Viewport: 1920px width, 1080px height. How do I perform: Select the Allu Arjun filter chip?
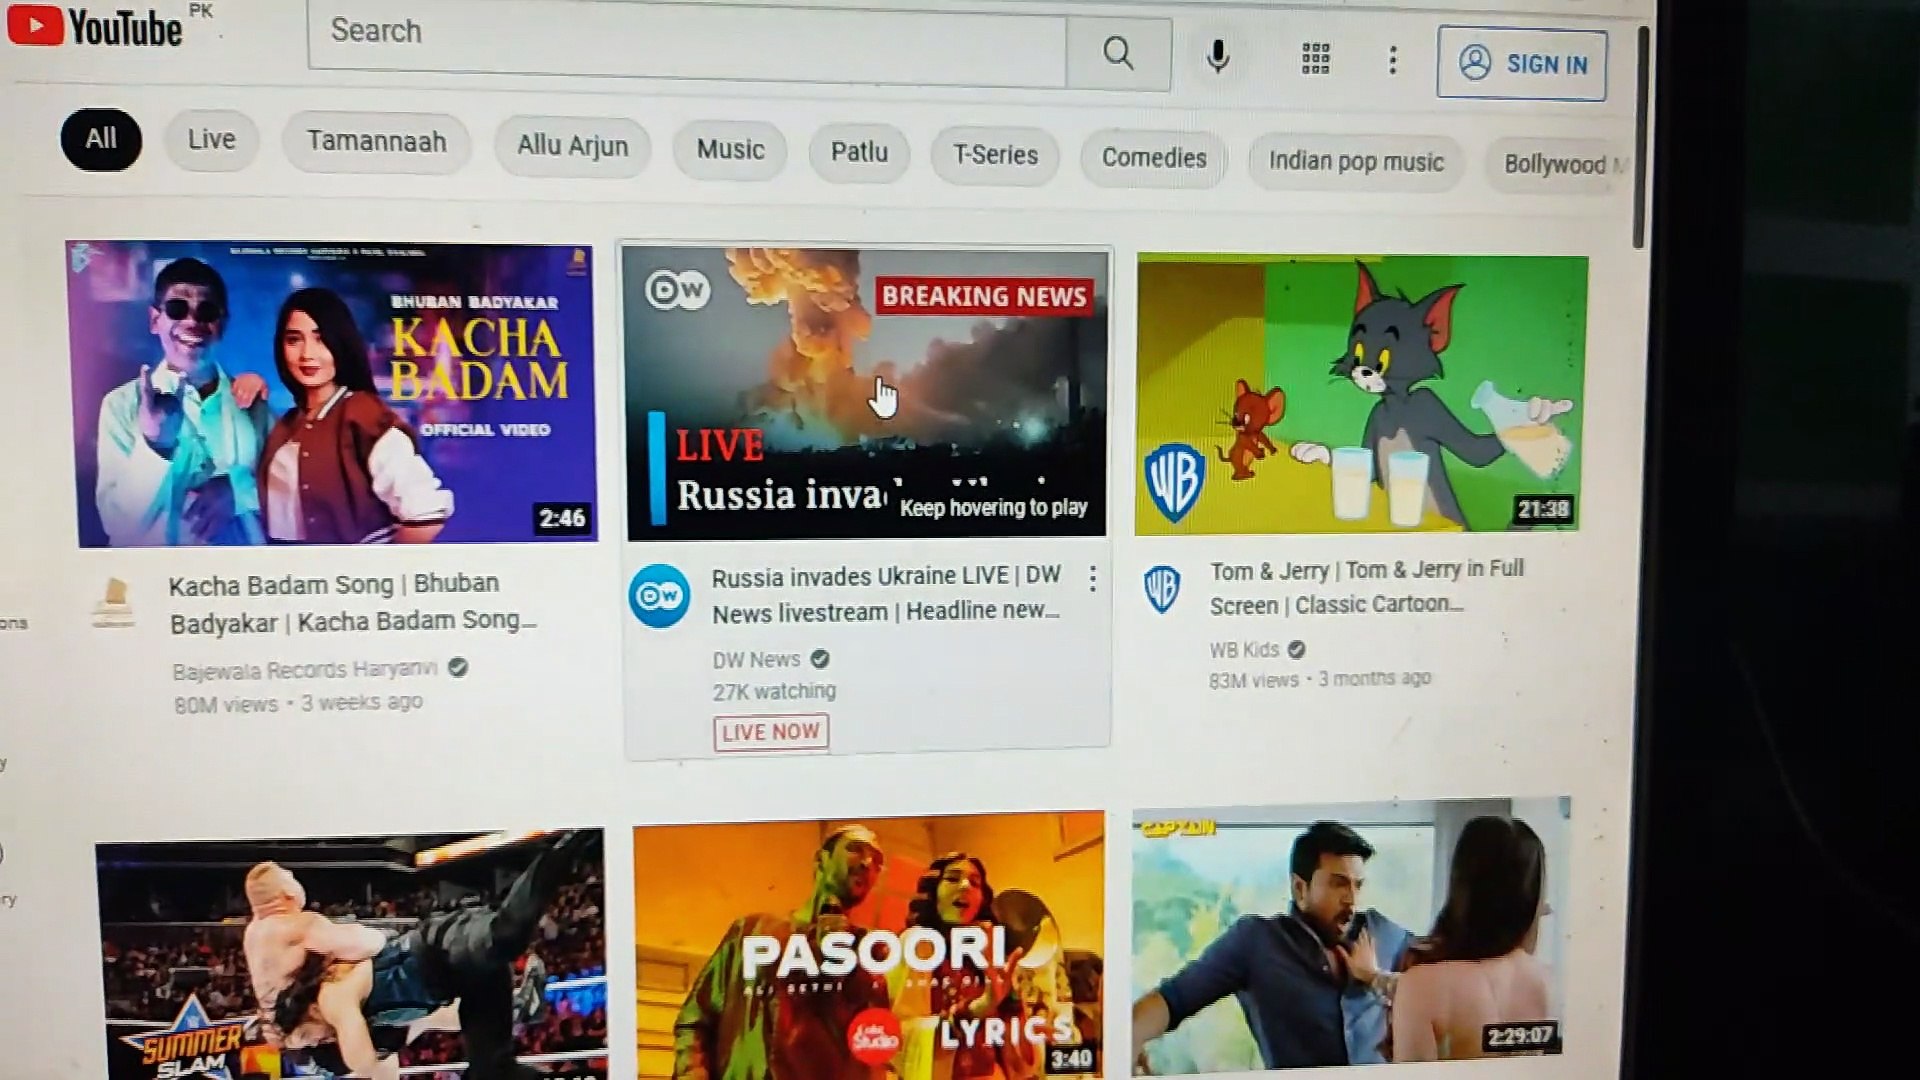click(572, 146)
